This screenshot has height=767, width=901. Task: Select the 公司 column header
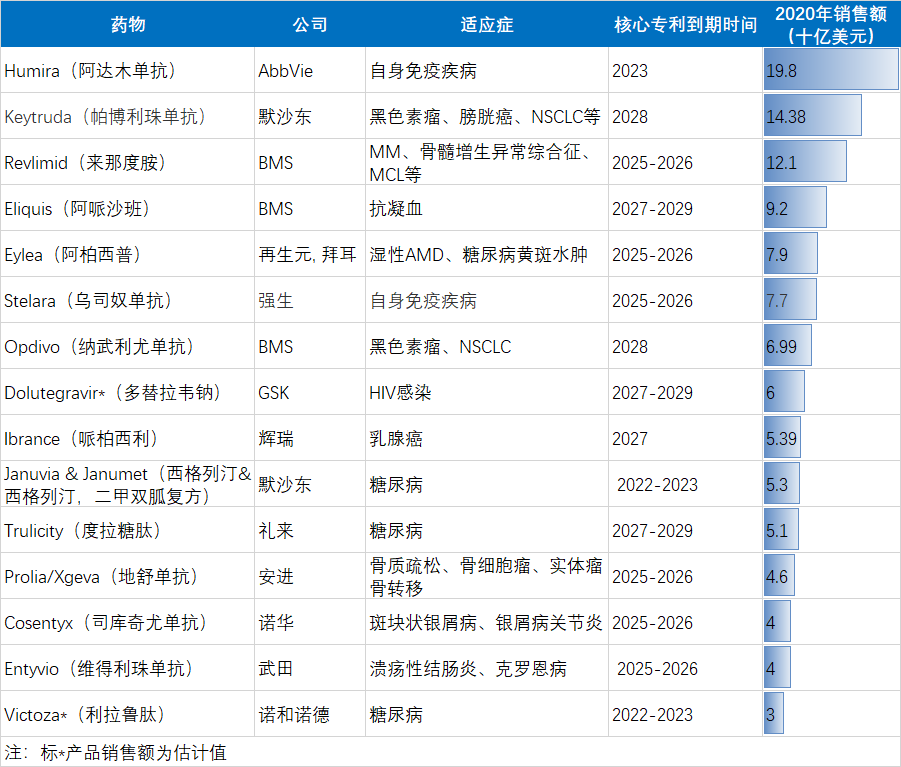tap(310, 24)
